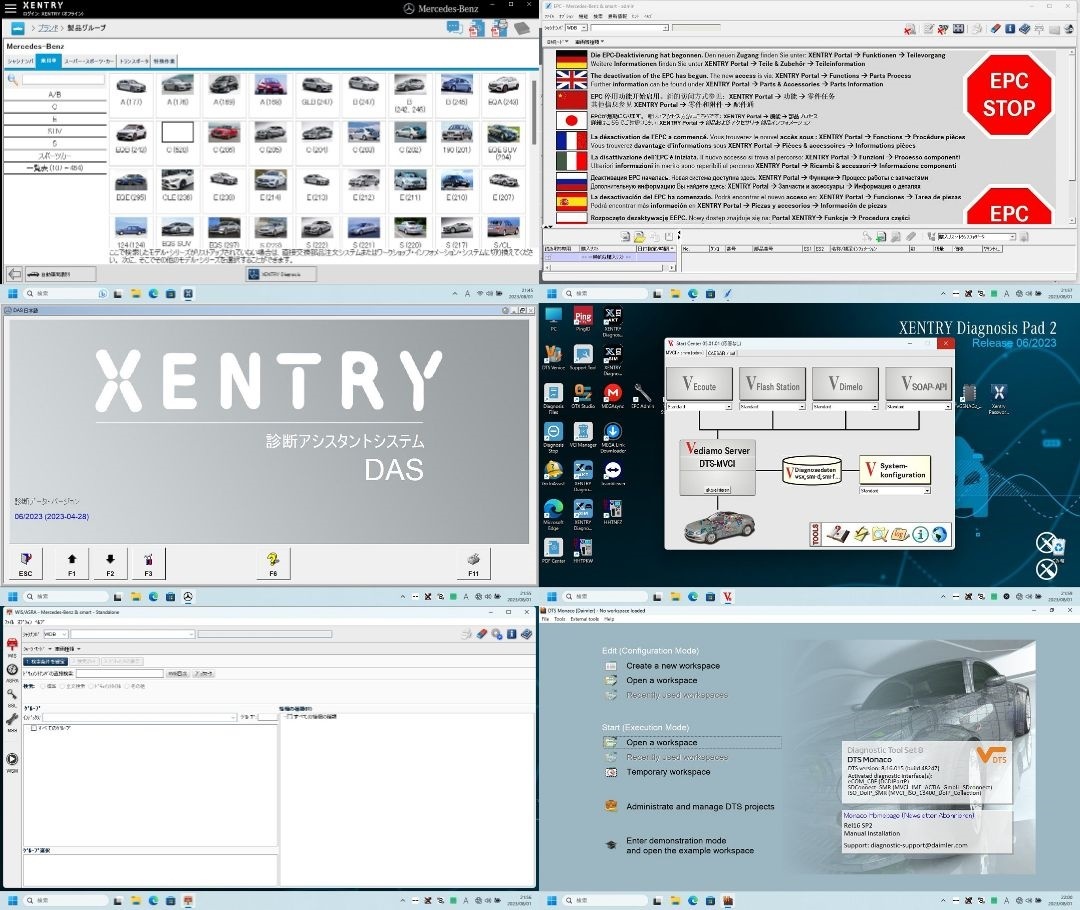Open the WIS icon in the sidebar
The width and height of the screenshot is (1080, 910).
[12, 643]
